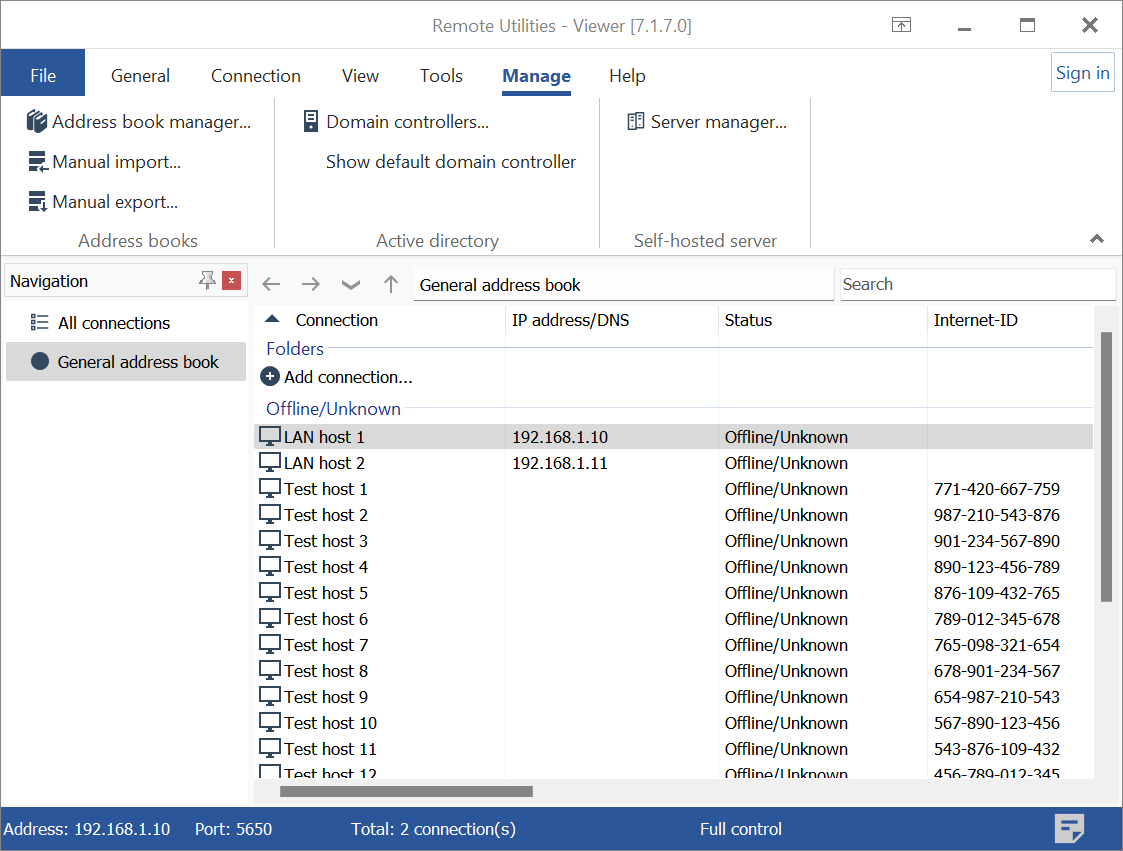The height and width of the screenshot is (851, 1123).
Task: Click the Add connection plus icon
Action: (270, 377)
